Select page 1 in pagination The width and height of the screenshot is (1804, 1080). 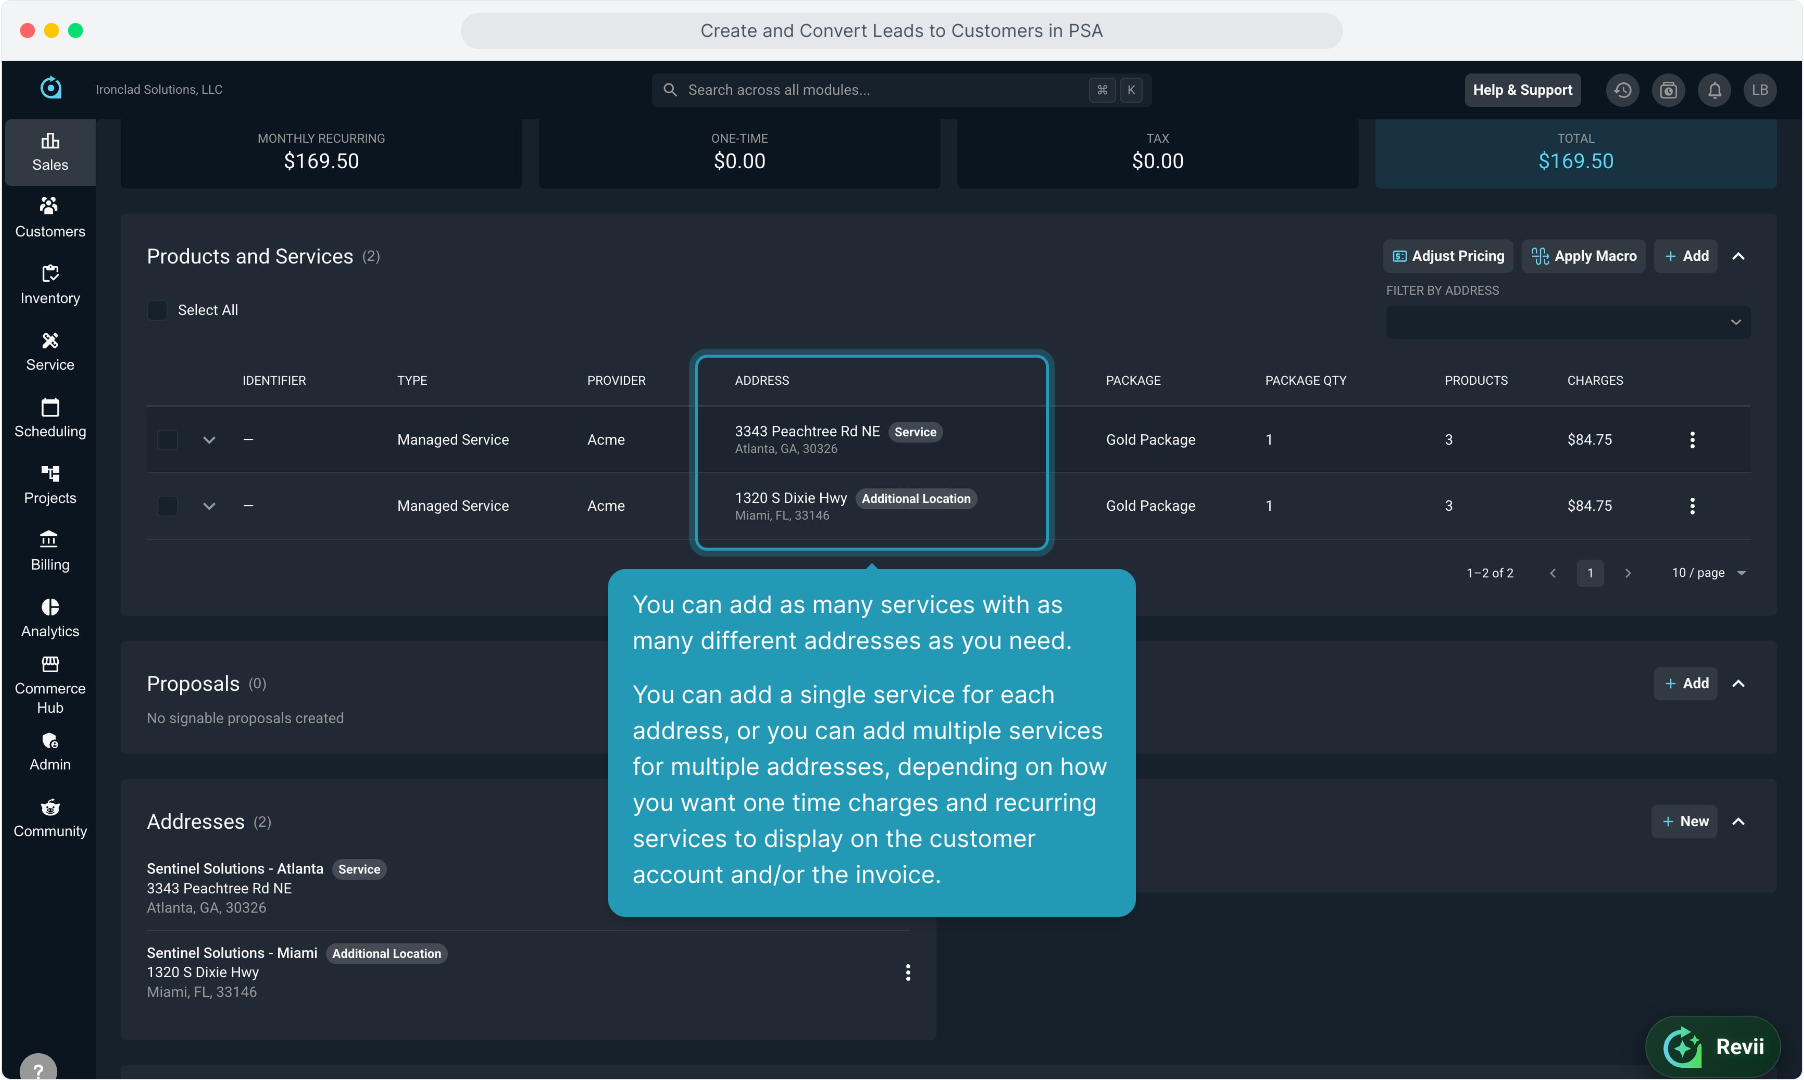coord(1590,573)
